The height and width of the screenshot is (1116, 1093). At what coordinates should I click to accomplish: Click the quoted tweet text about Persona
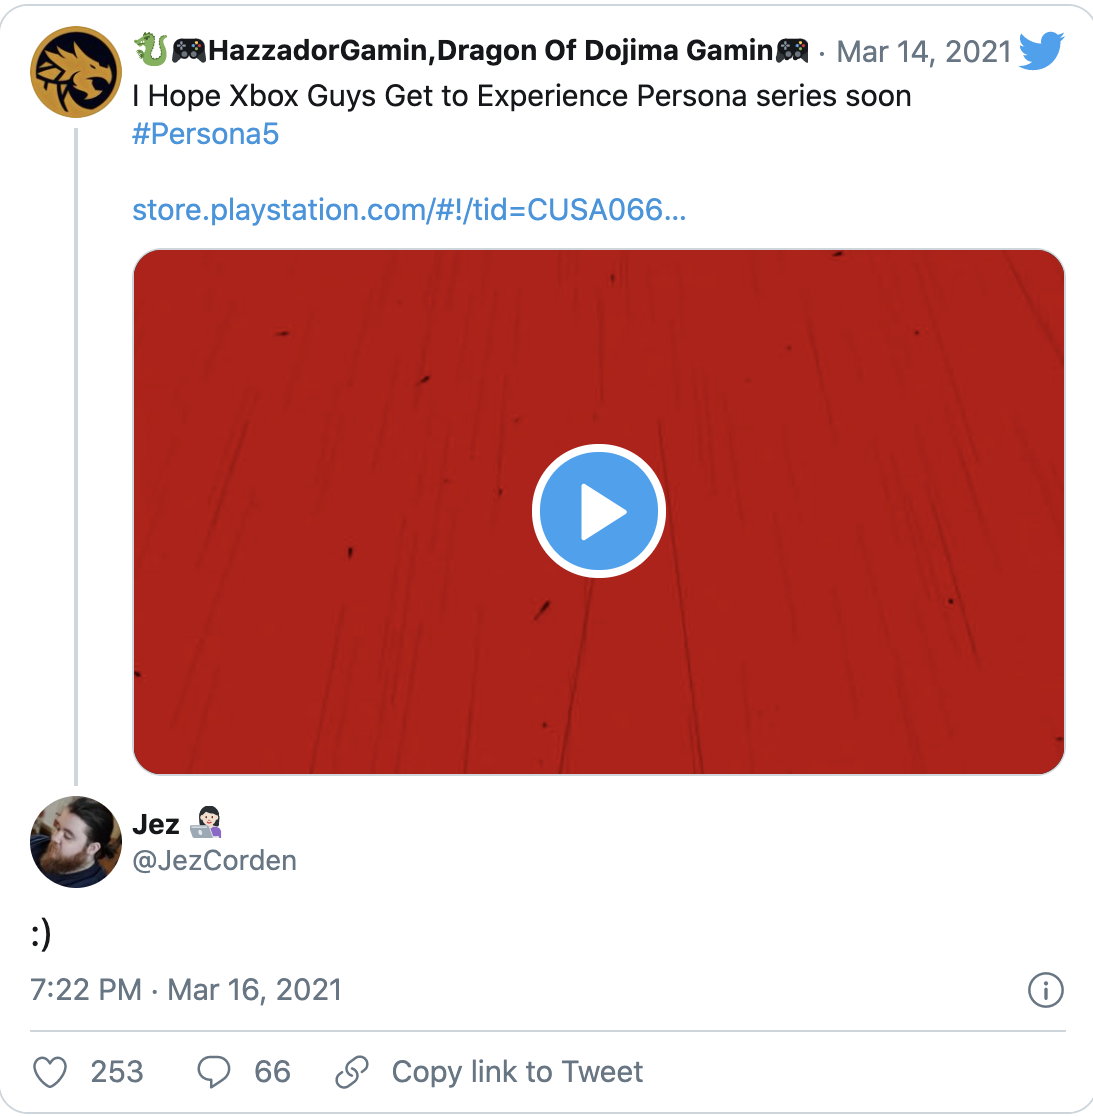pyautogui.click(x=522, y=96)
